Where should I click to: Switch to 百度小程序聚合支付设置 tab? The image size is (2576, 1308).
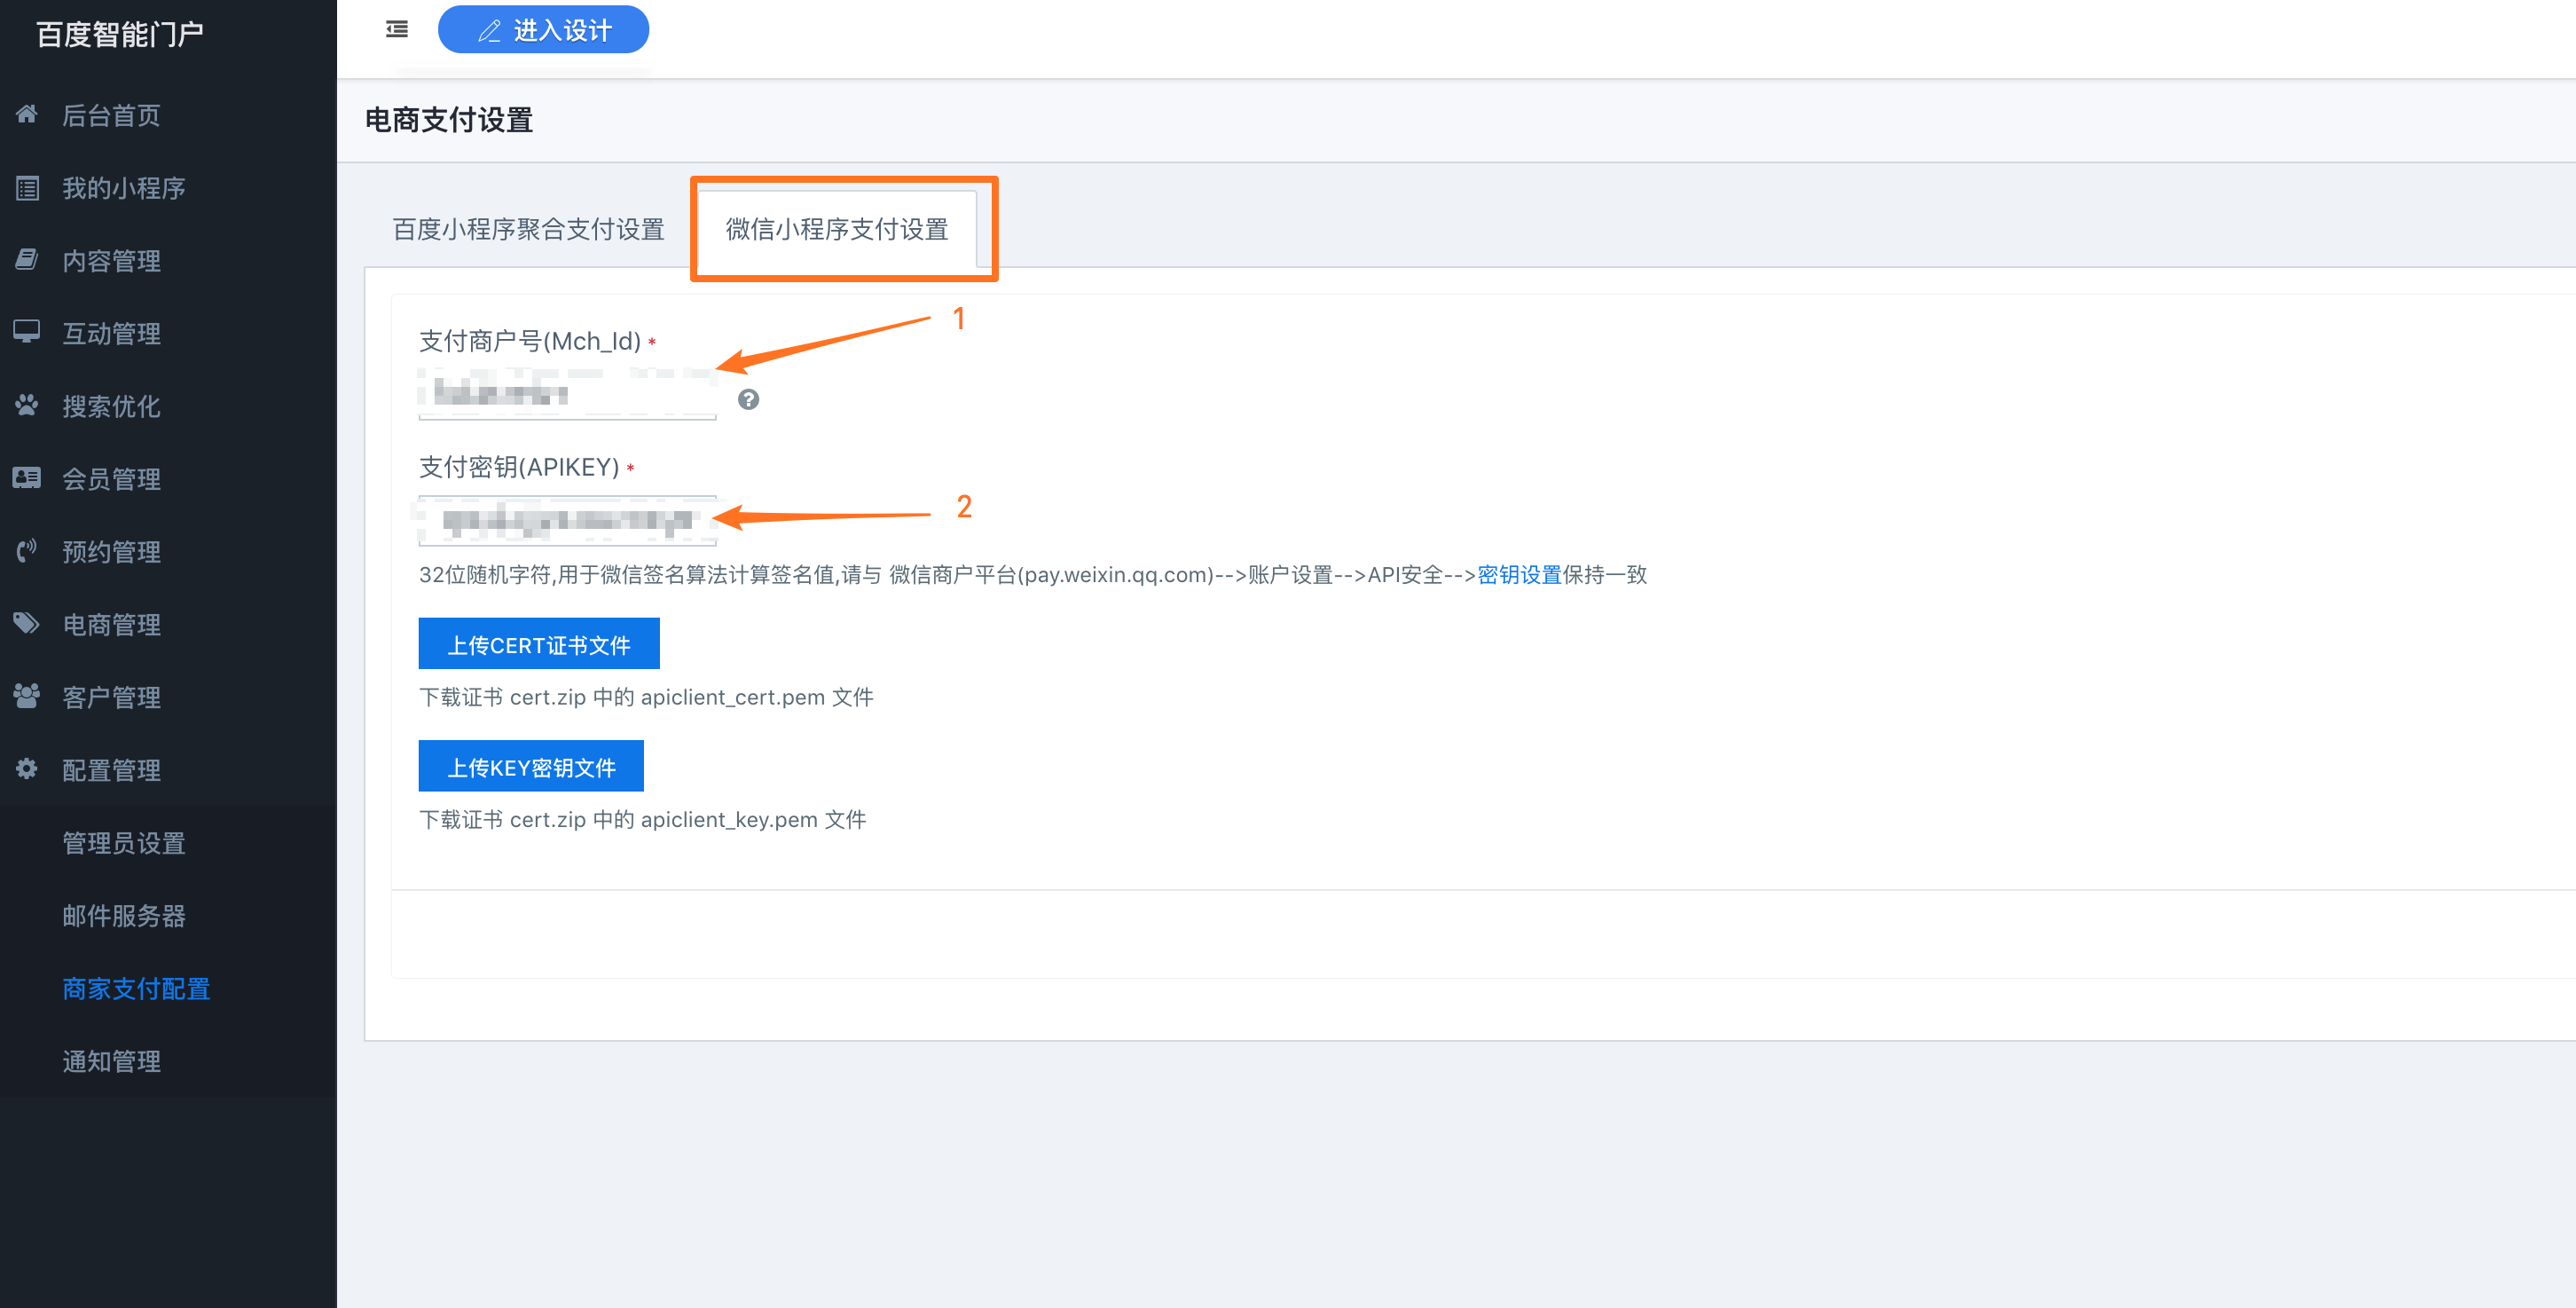tap(528, 229)
